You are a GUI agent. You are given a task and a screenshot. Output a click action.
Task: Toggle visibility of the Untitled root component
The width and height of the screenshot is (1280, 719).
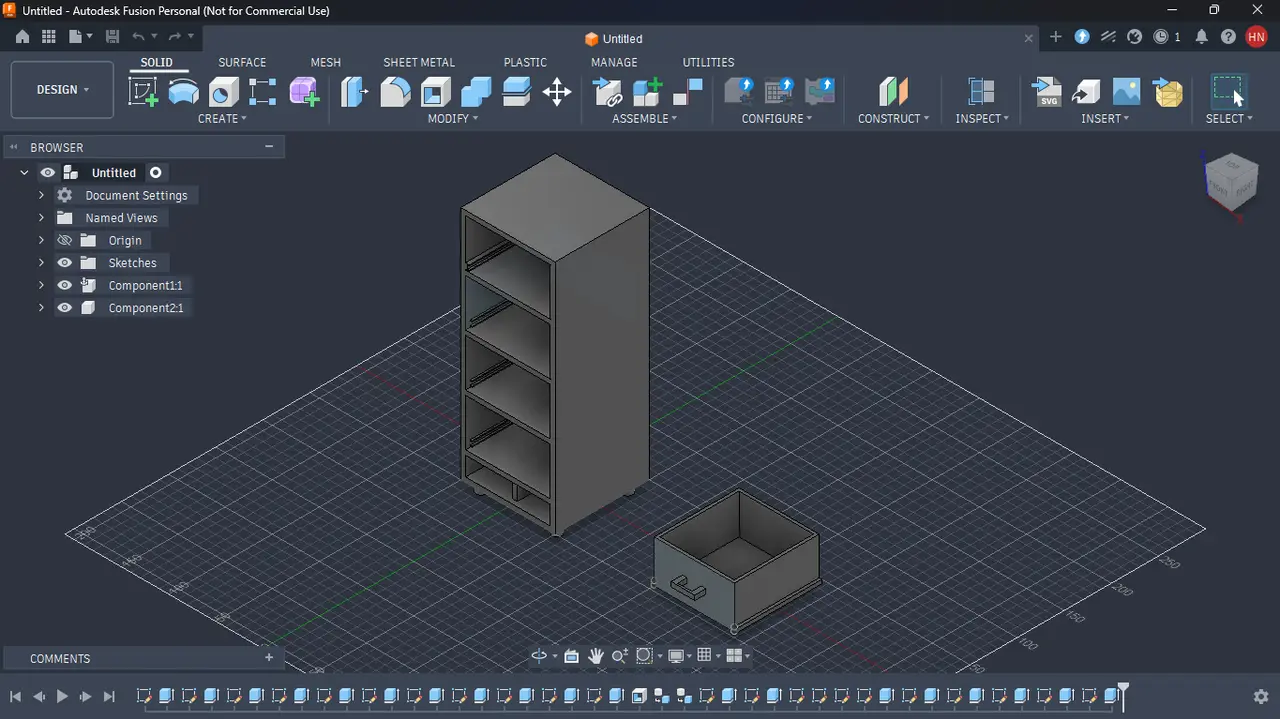47,173
